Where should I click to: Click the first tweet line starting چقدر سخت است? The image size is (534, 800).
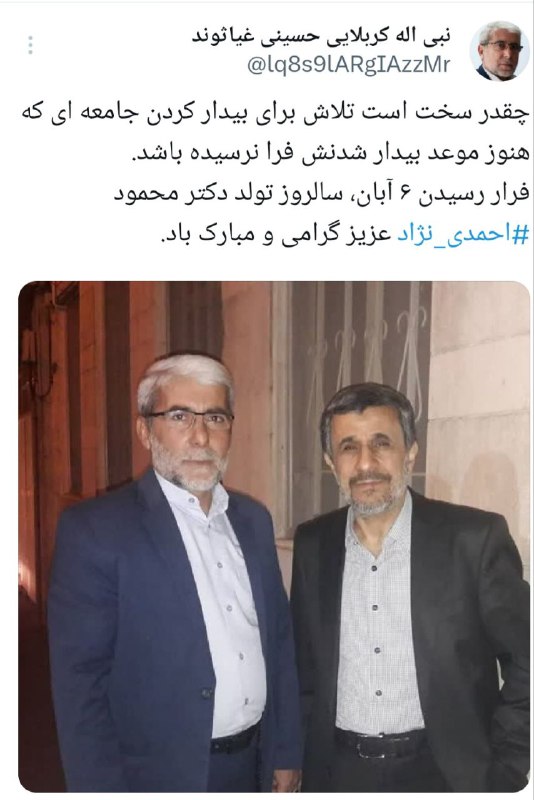(275, 113)
